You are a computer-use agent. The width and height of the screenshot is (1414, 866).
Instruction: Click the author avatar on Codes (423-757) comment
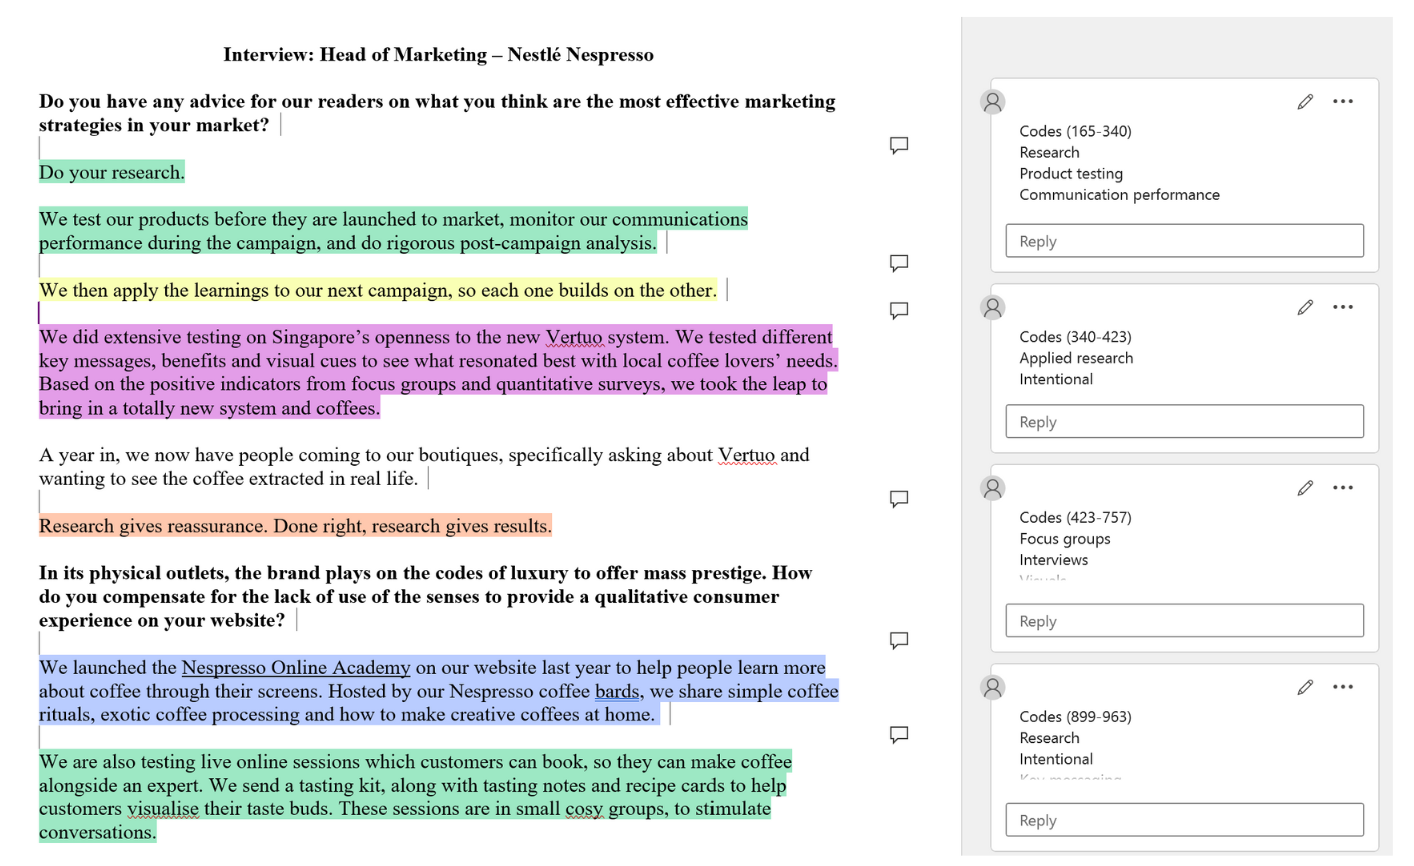pyautogui.click(x=993, y=488)
